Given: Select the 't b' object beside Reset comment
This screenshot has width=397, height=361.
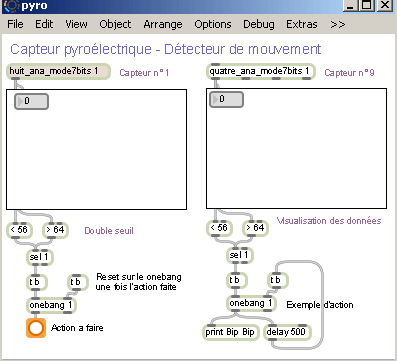Looking at the screenshot, I should 78,282.
